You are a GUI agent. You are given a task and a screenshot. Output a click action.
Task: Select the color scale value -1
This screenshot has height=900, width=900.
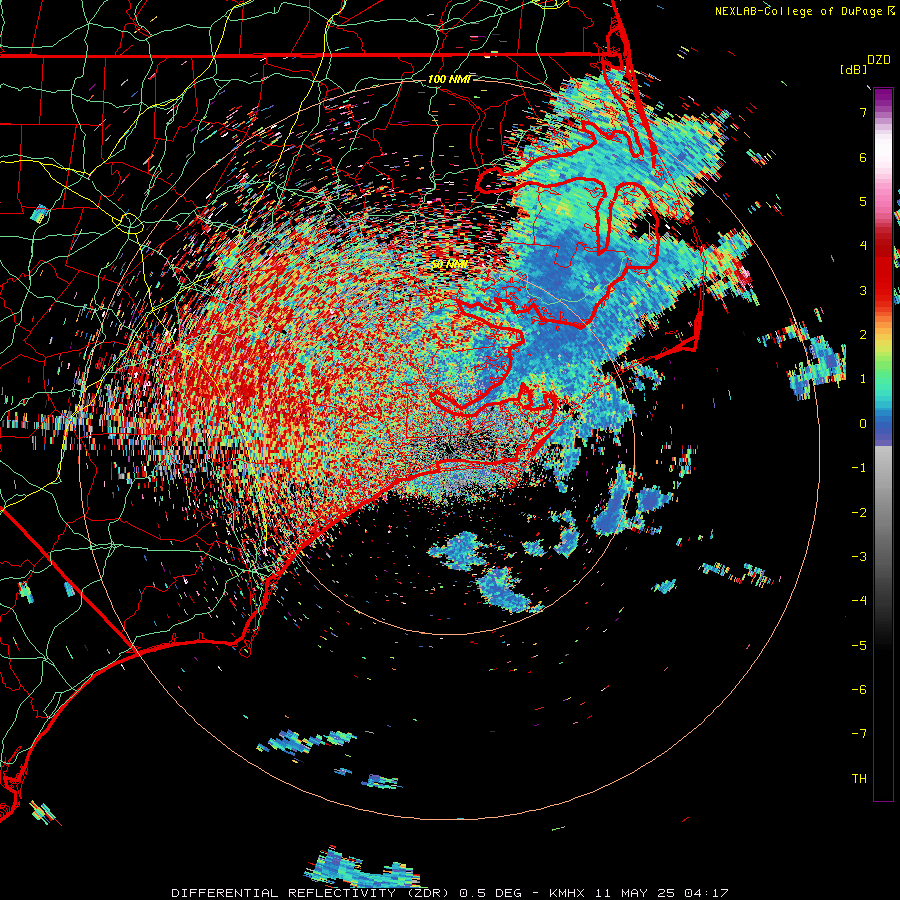pyautogui.click(x=859, y=468)
